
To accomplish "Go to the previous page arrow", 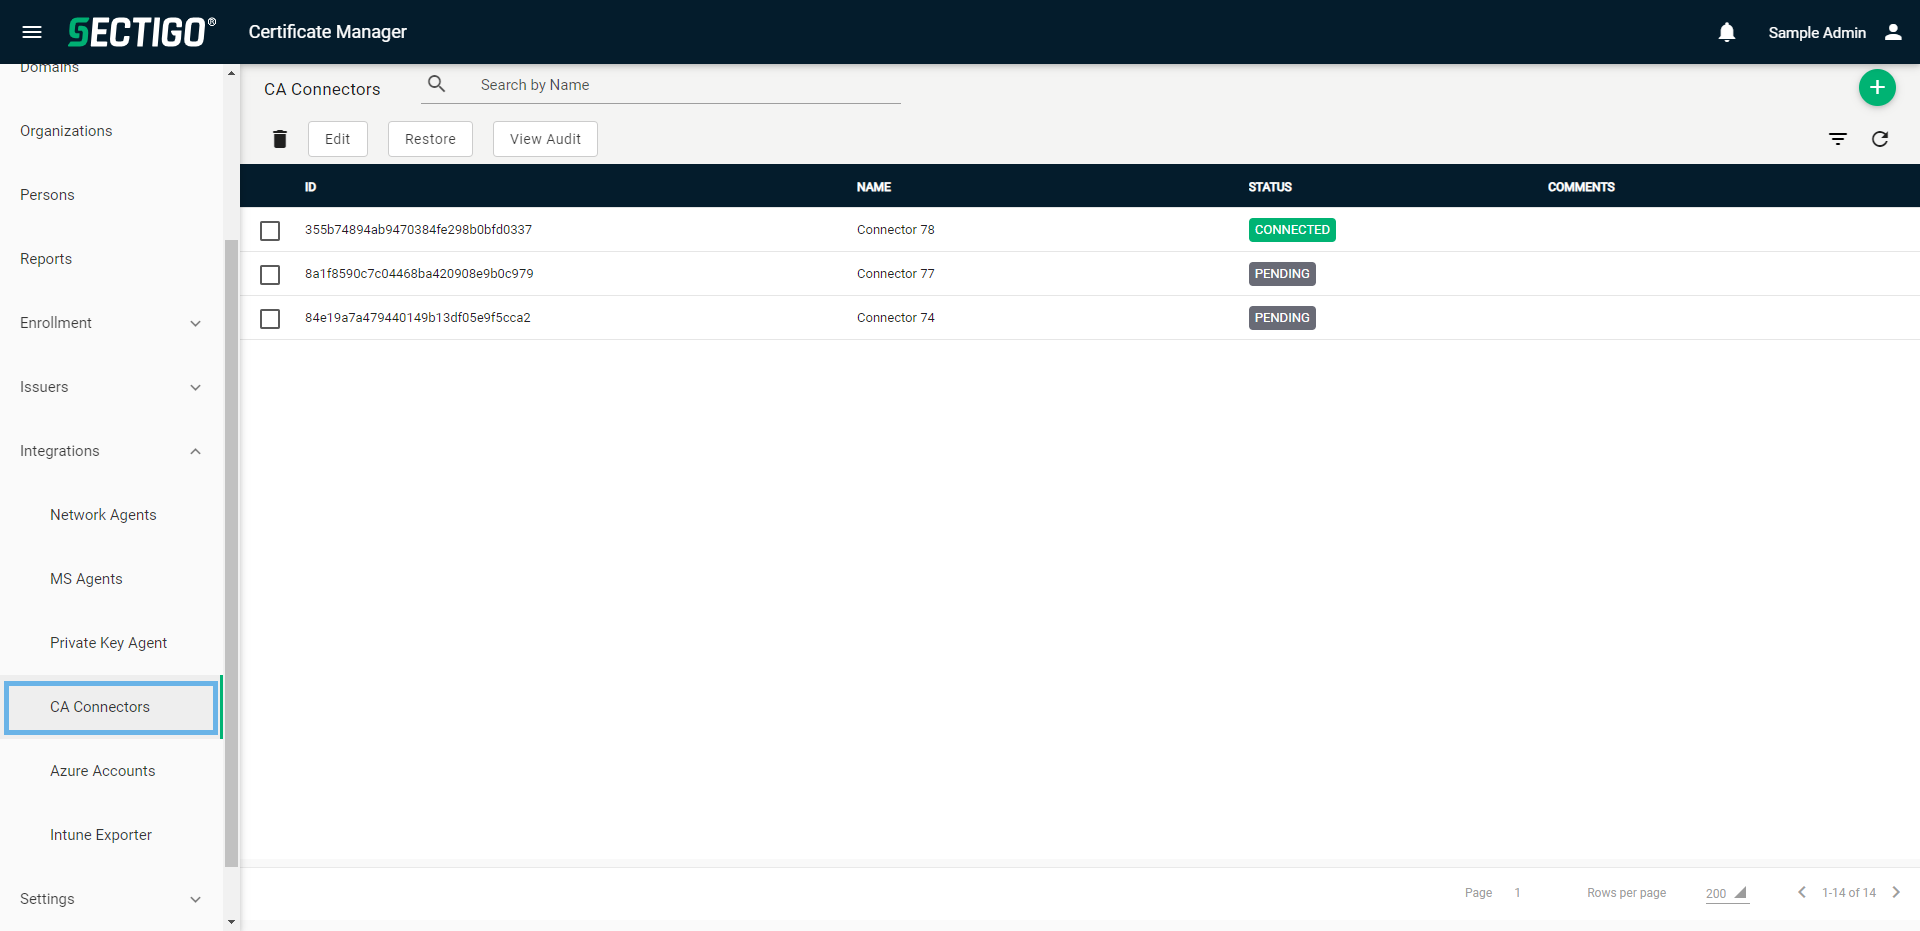I will [1802, 892].
